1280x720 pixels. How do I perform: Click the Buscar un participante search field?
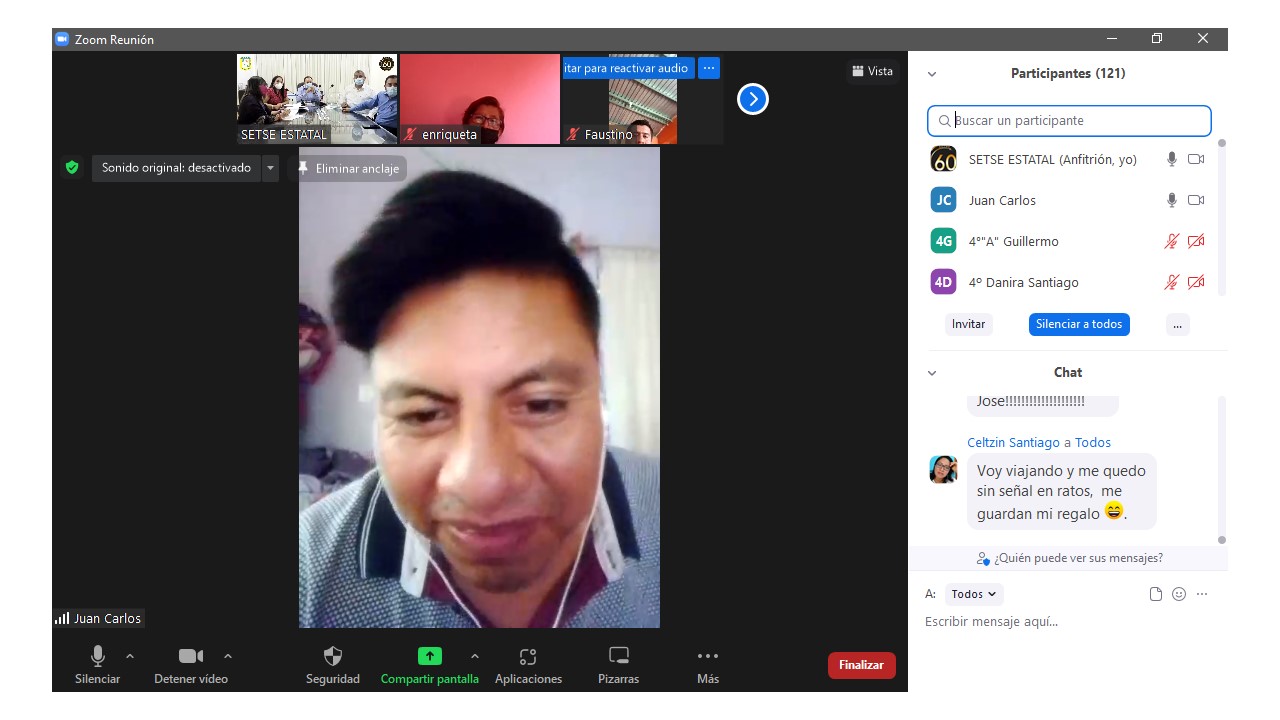click(x=1069, y=121)
